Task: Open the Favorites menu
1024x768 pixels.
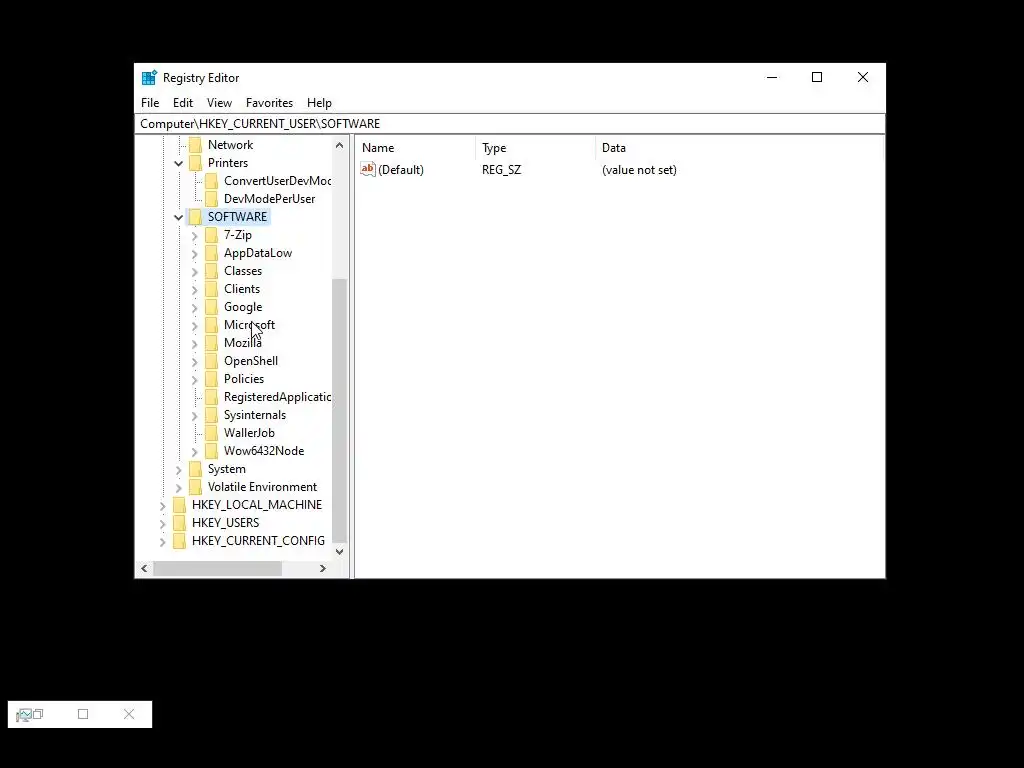Action: click(269, 103)
